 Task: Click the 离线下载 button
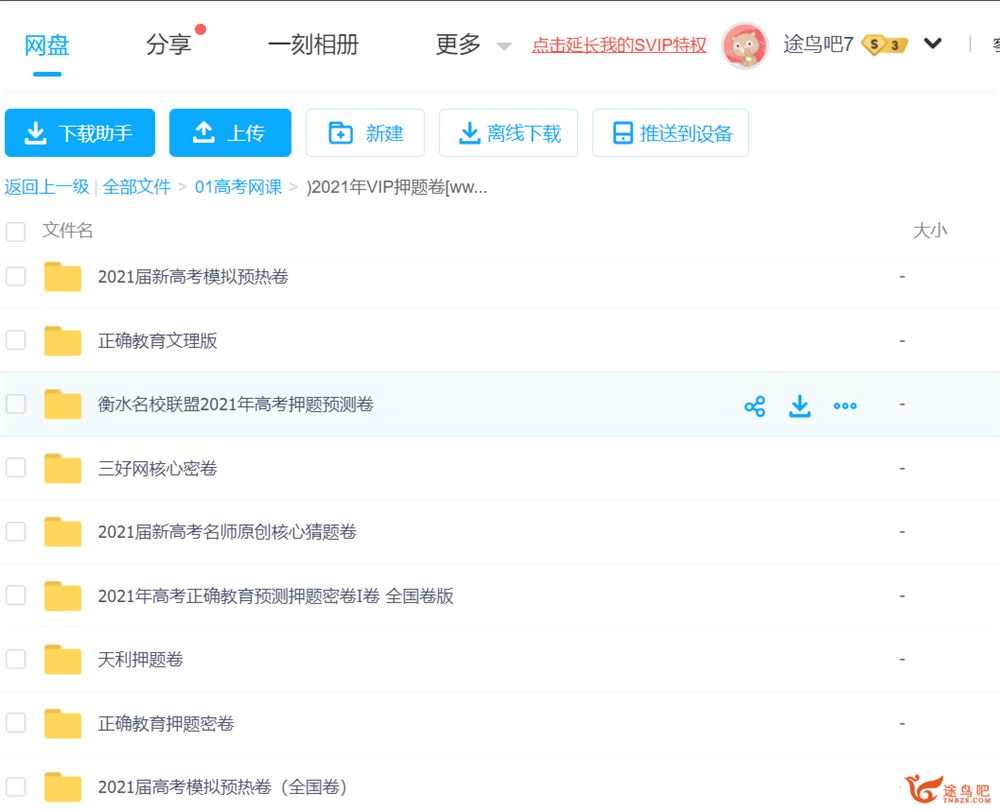tap(508, 133)
